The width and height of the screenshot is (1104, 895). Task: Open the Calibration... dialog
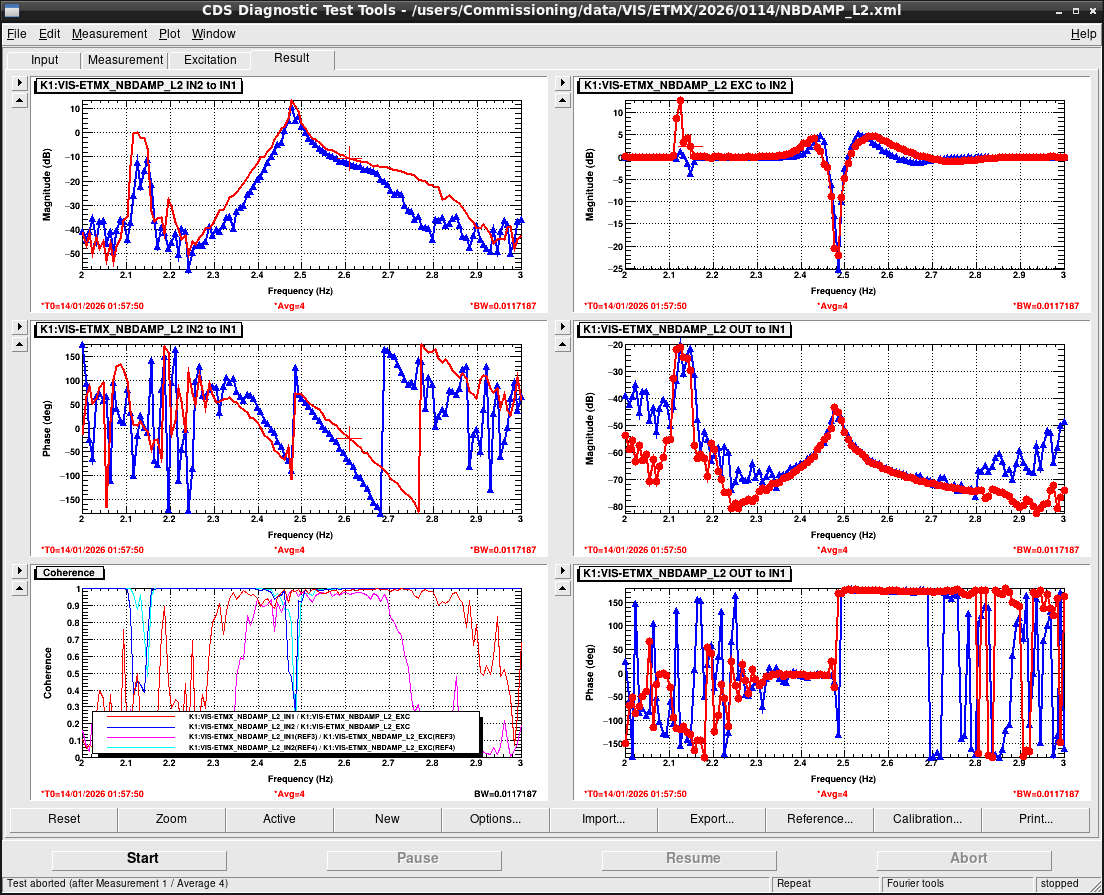pos(927,819)
